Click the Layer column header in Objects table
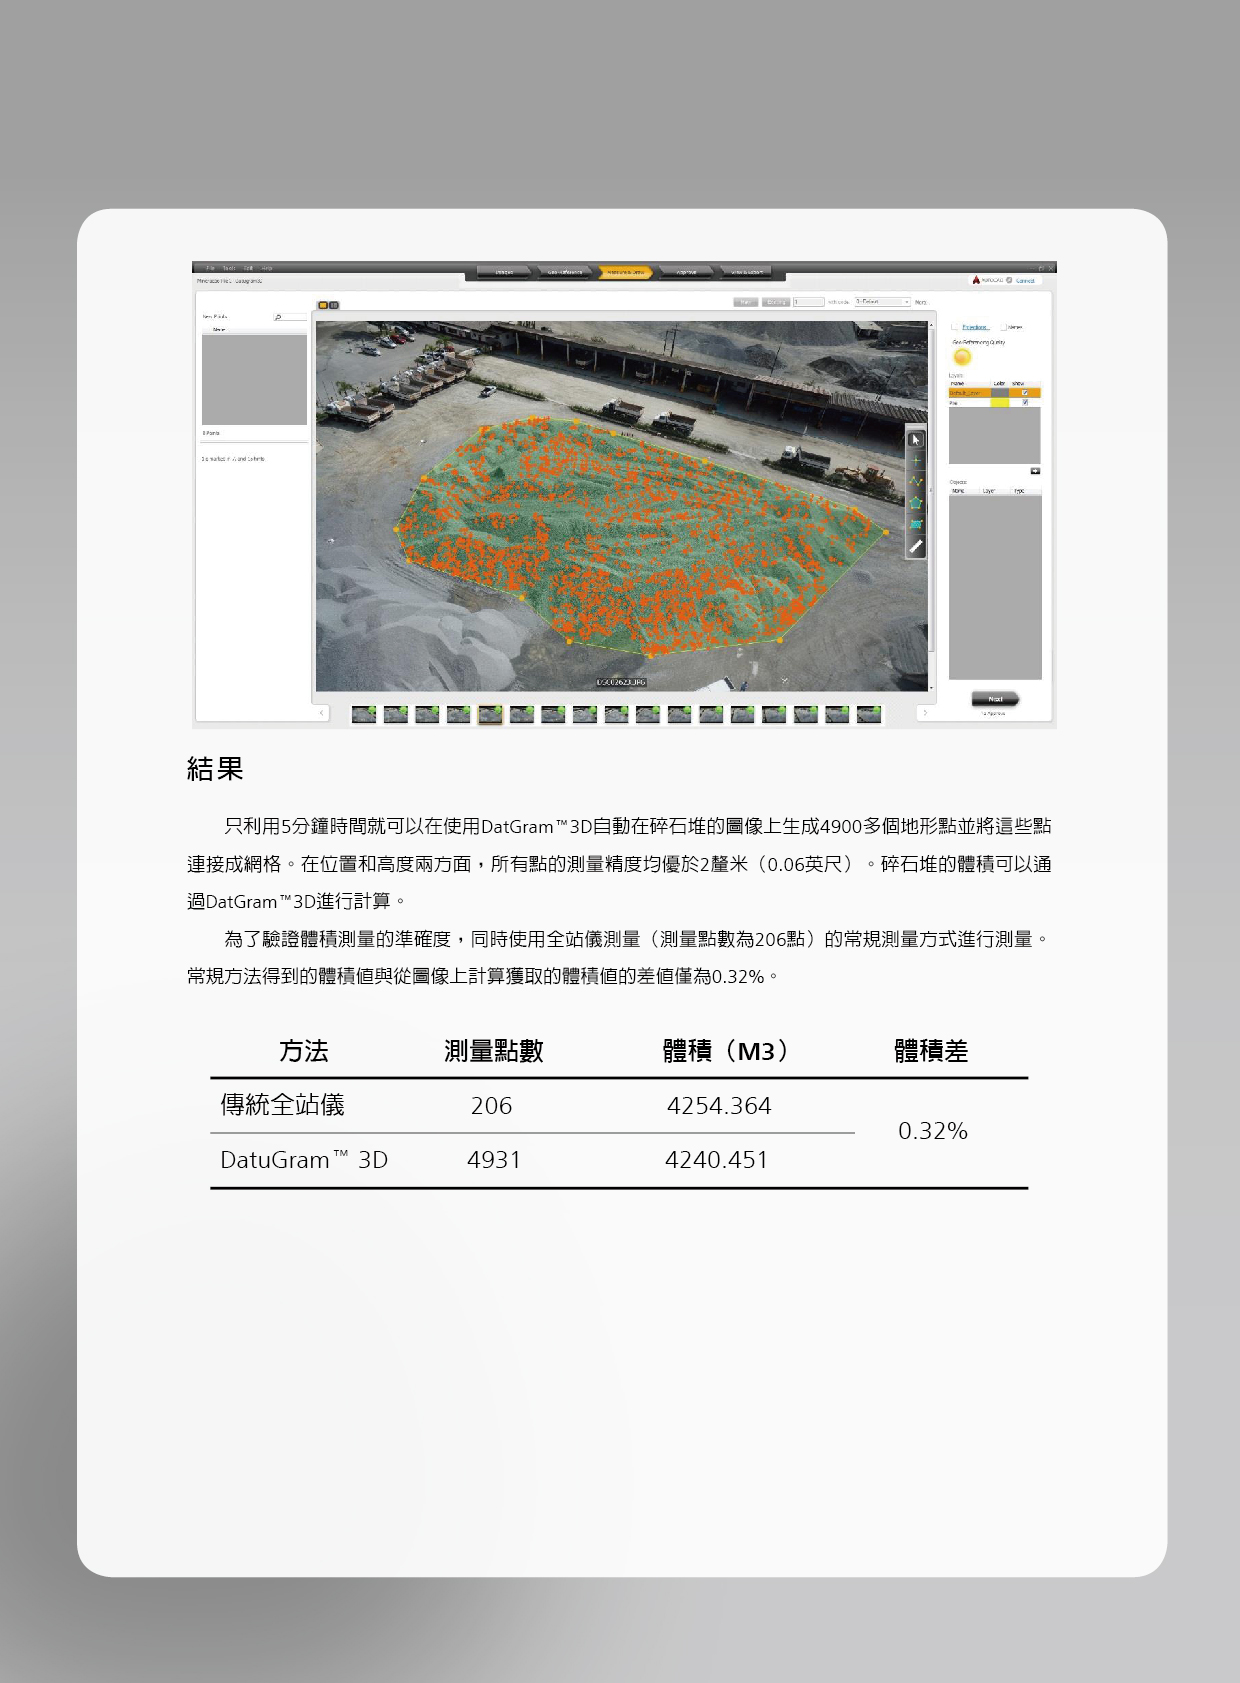This screenshot has width=1240, height=1683. point(988,491)
